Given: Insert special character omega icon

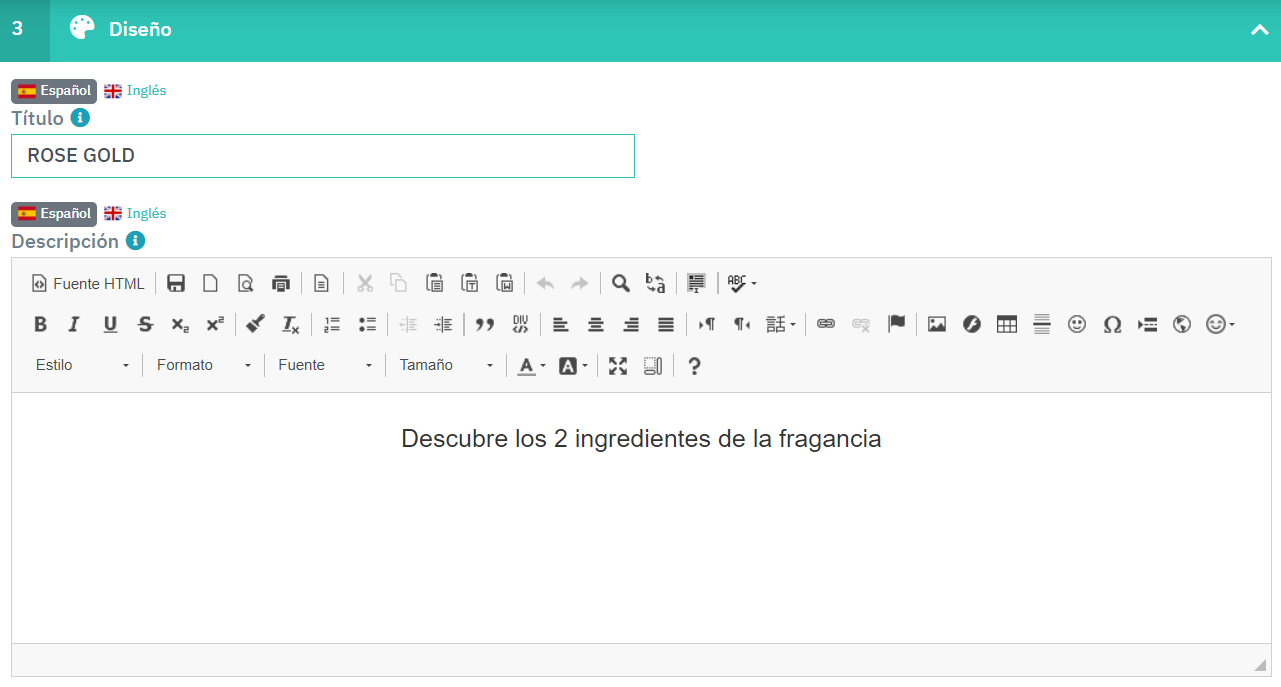Looking at the screenshot, I should pyautogui.click(x=1112, y=324).
